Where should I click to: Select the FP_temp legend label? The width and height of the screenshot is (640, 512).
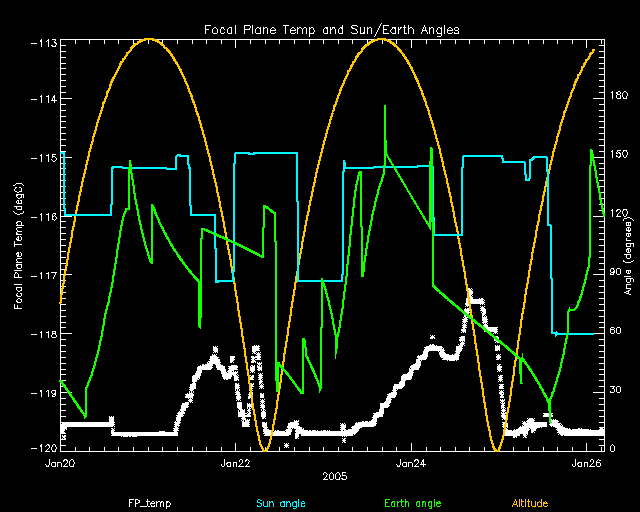pyautogui.click(x=145, y=503)
